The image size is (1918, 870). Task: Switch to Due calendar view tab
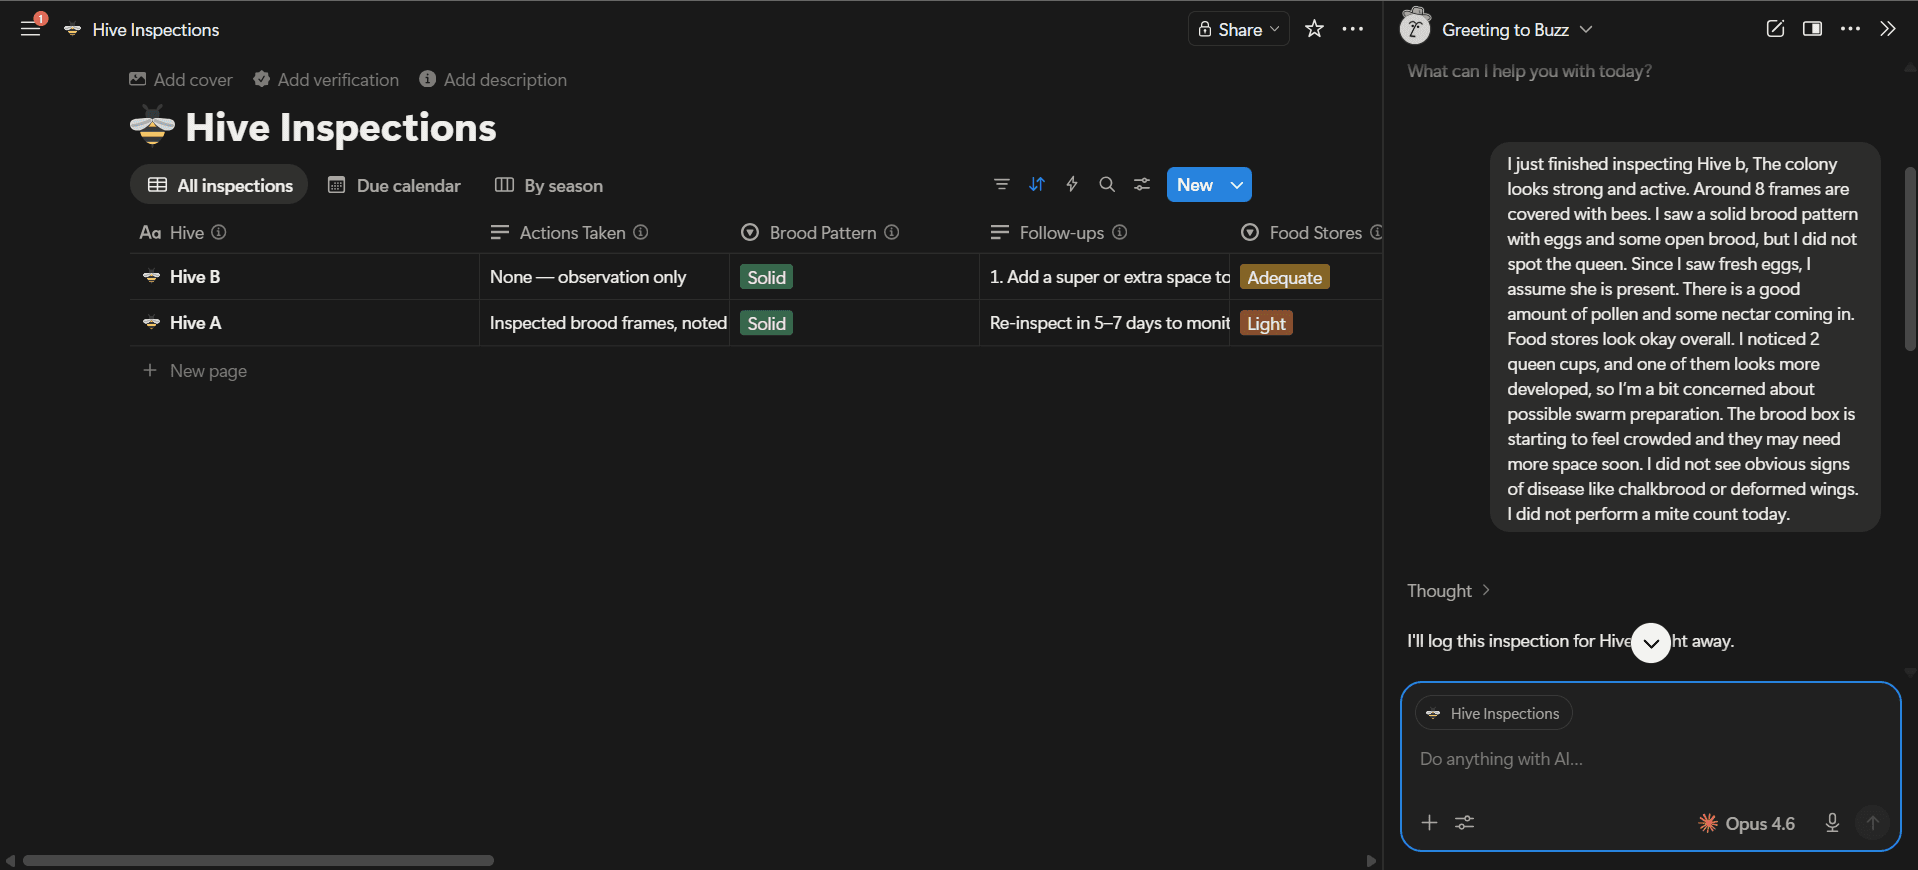pyautogui.click(x=395, y=186)
